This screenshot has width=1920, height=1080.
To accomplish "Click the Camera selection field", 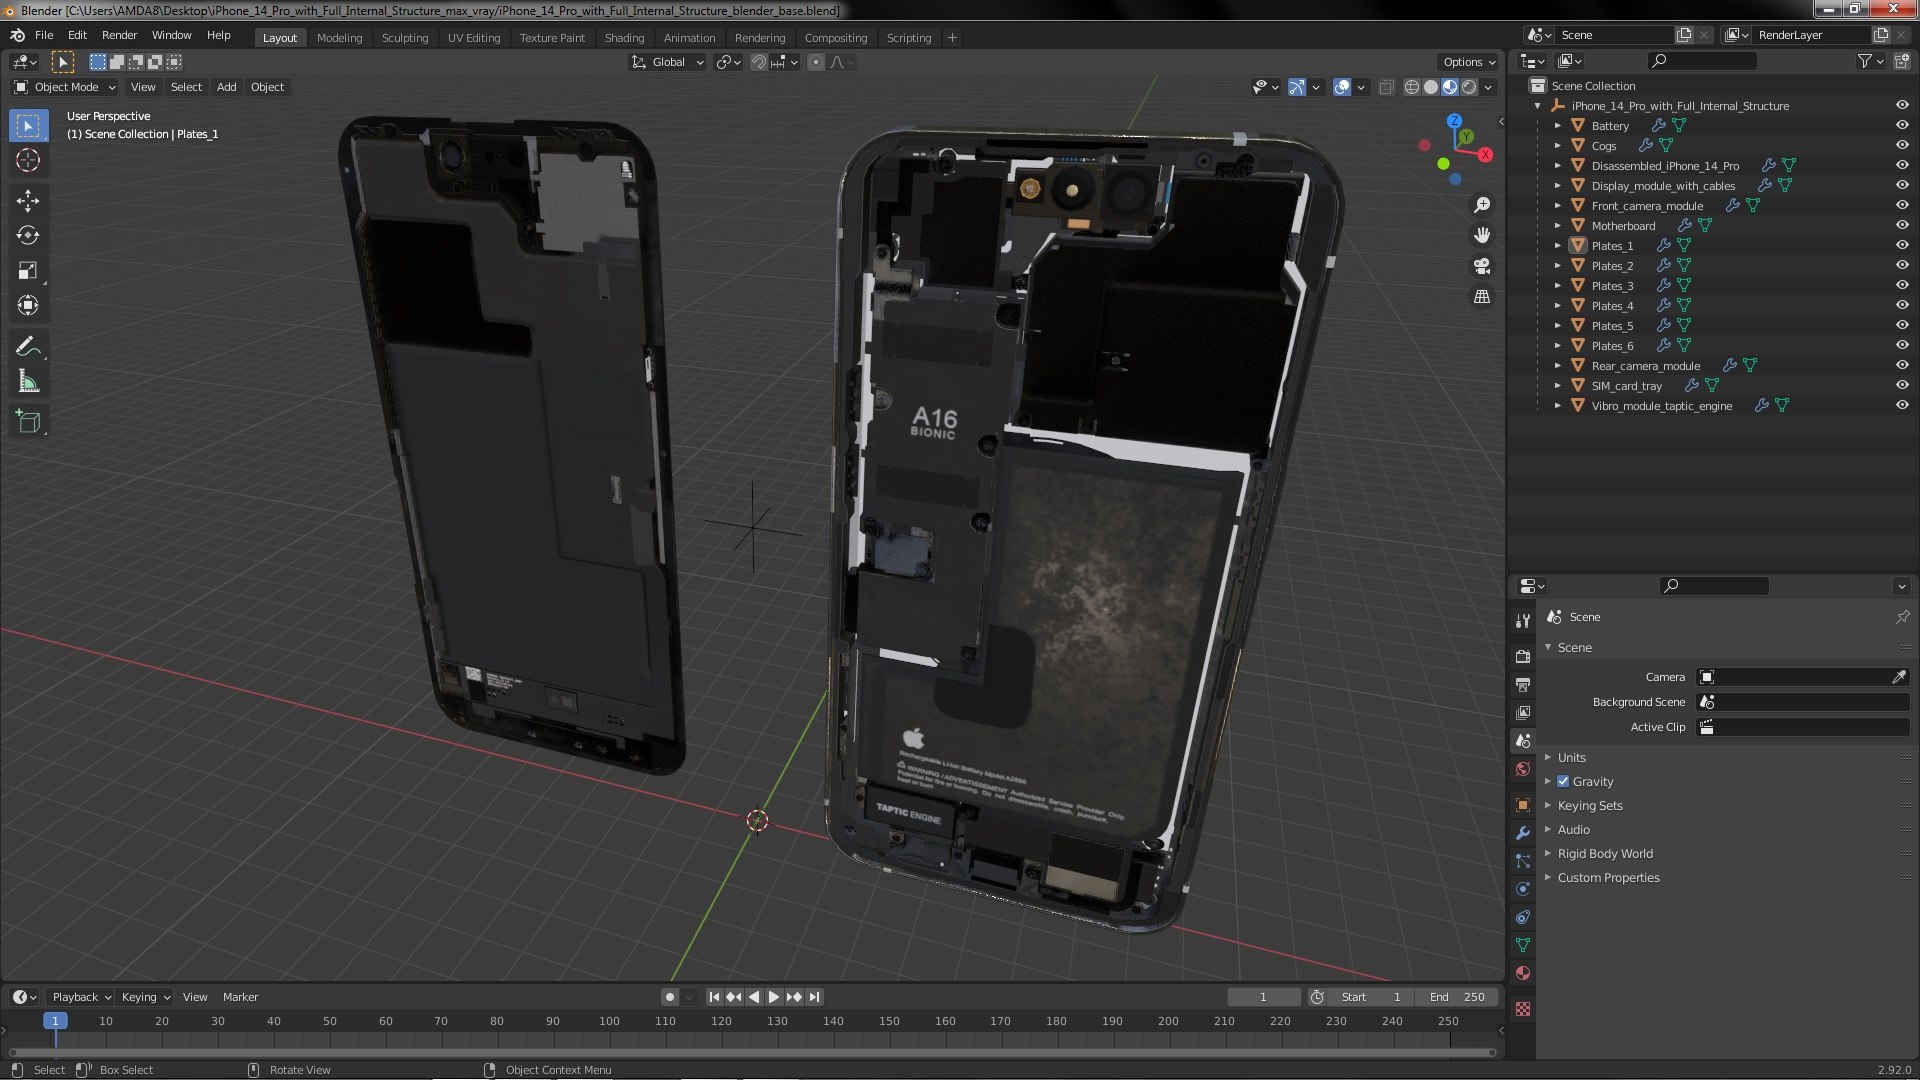I will 1802,678.
